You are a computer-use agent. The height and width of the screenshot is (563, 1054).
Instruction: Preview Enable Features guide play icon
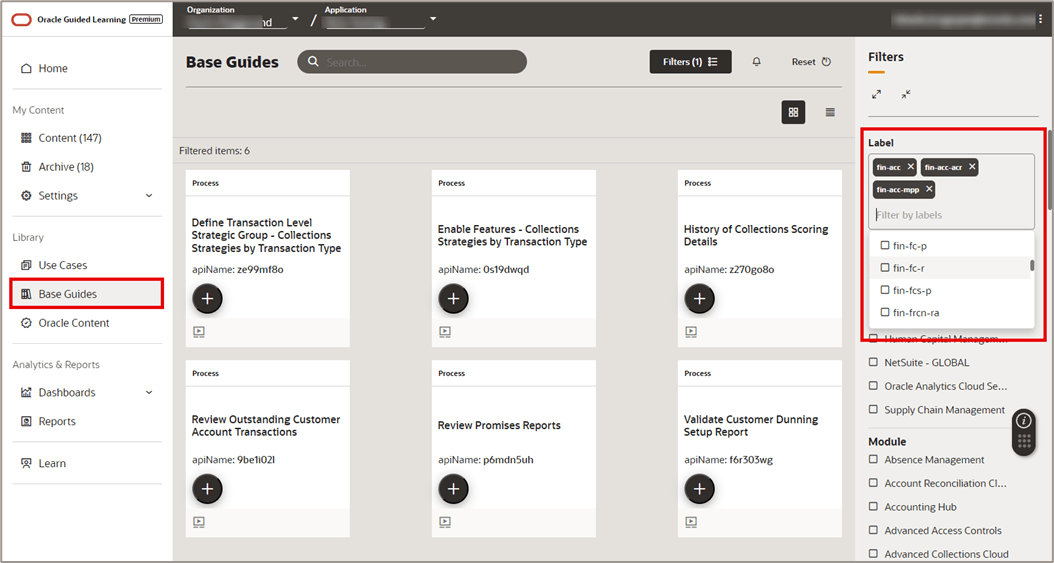click(x=445, y=331)
